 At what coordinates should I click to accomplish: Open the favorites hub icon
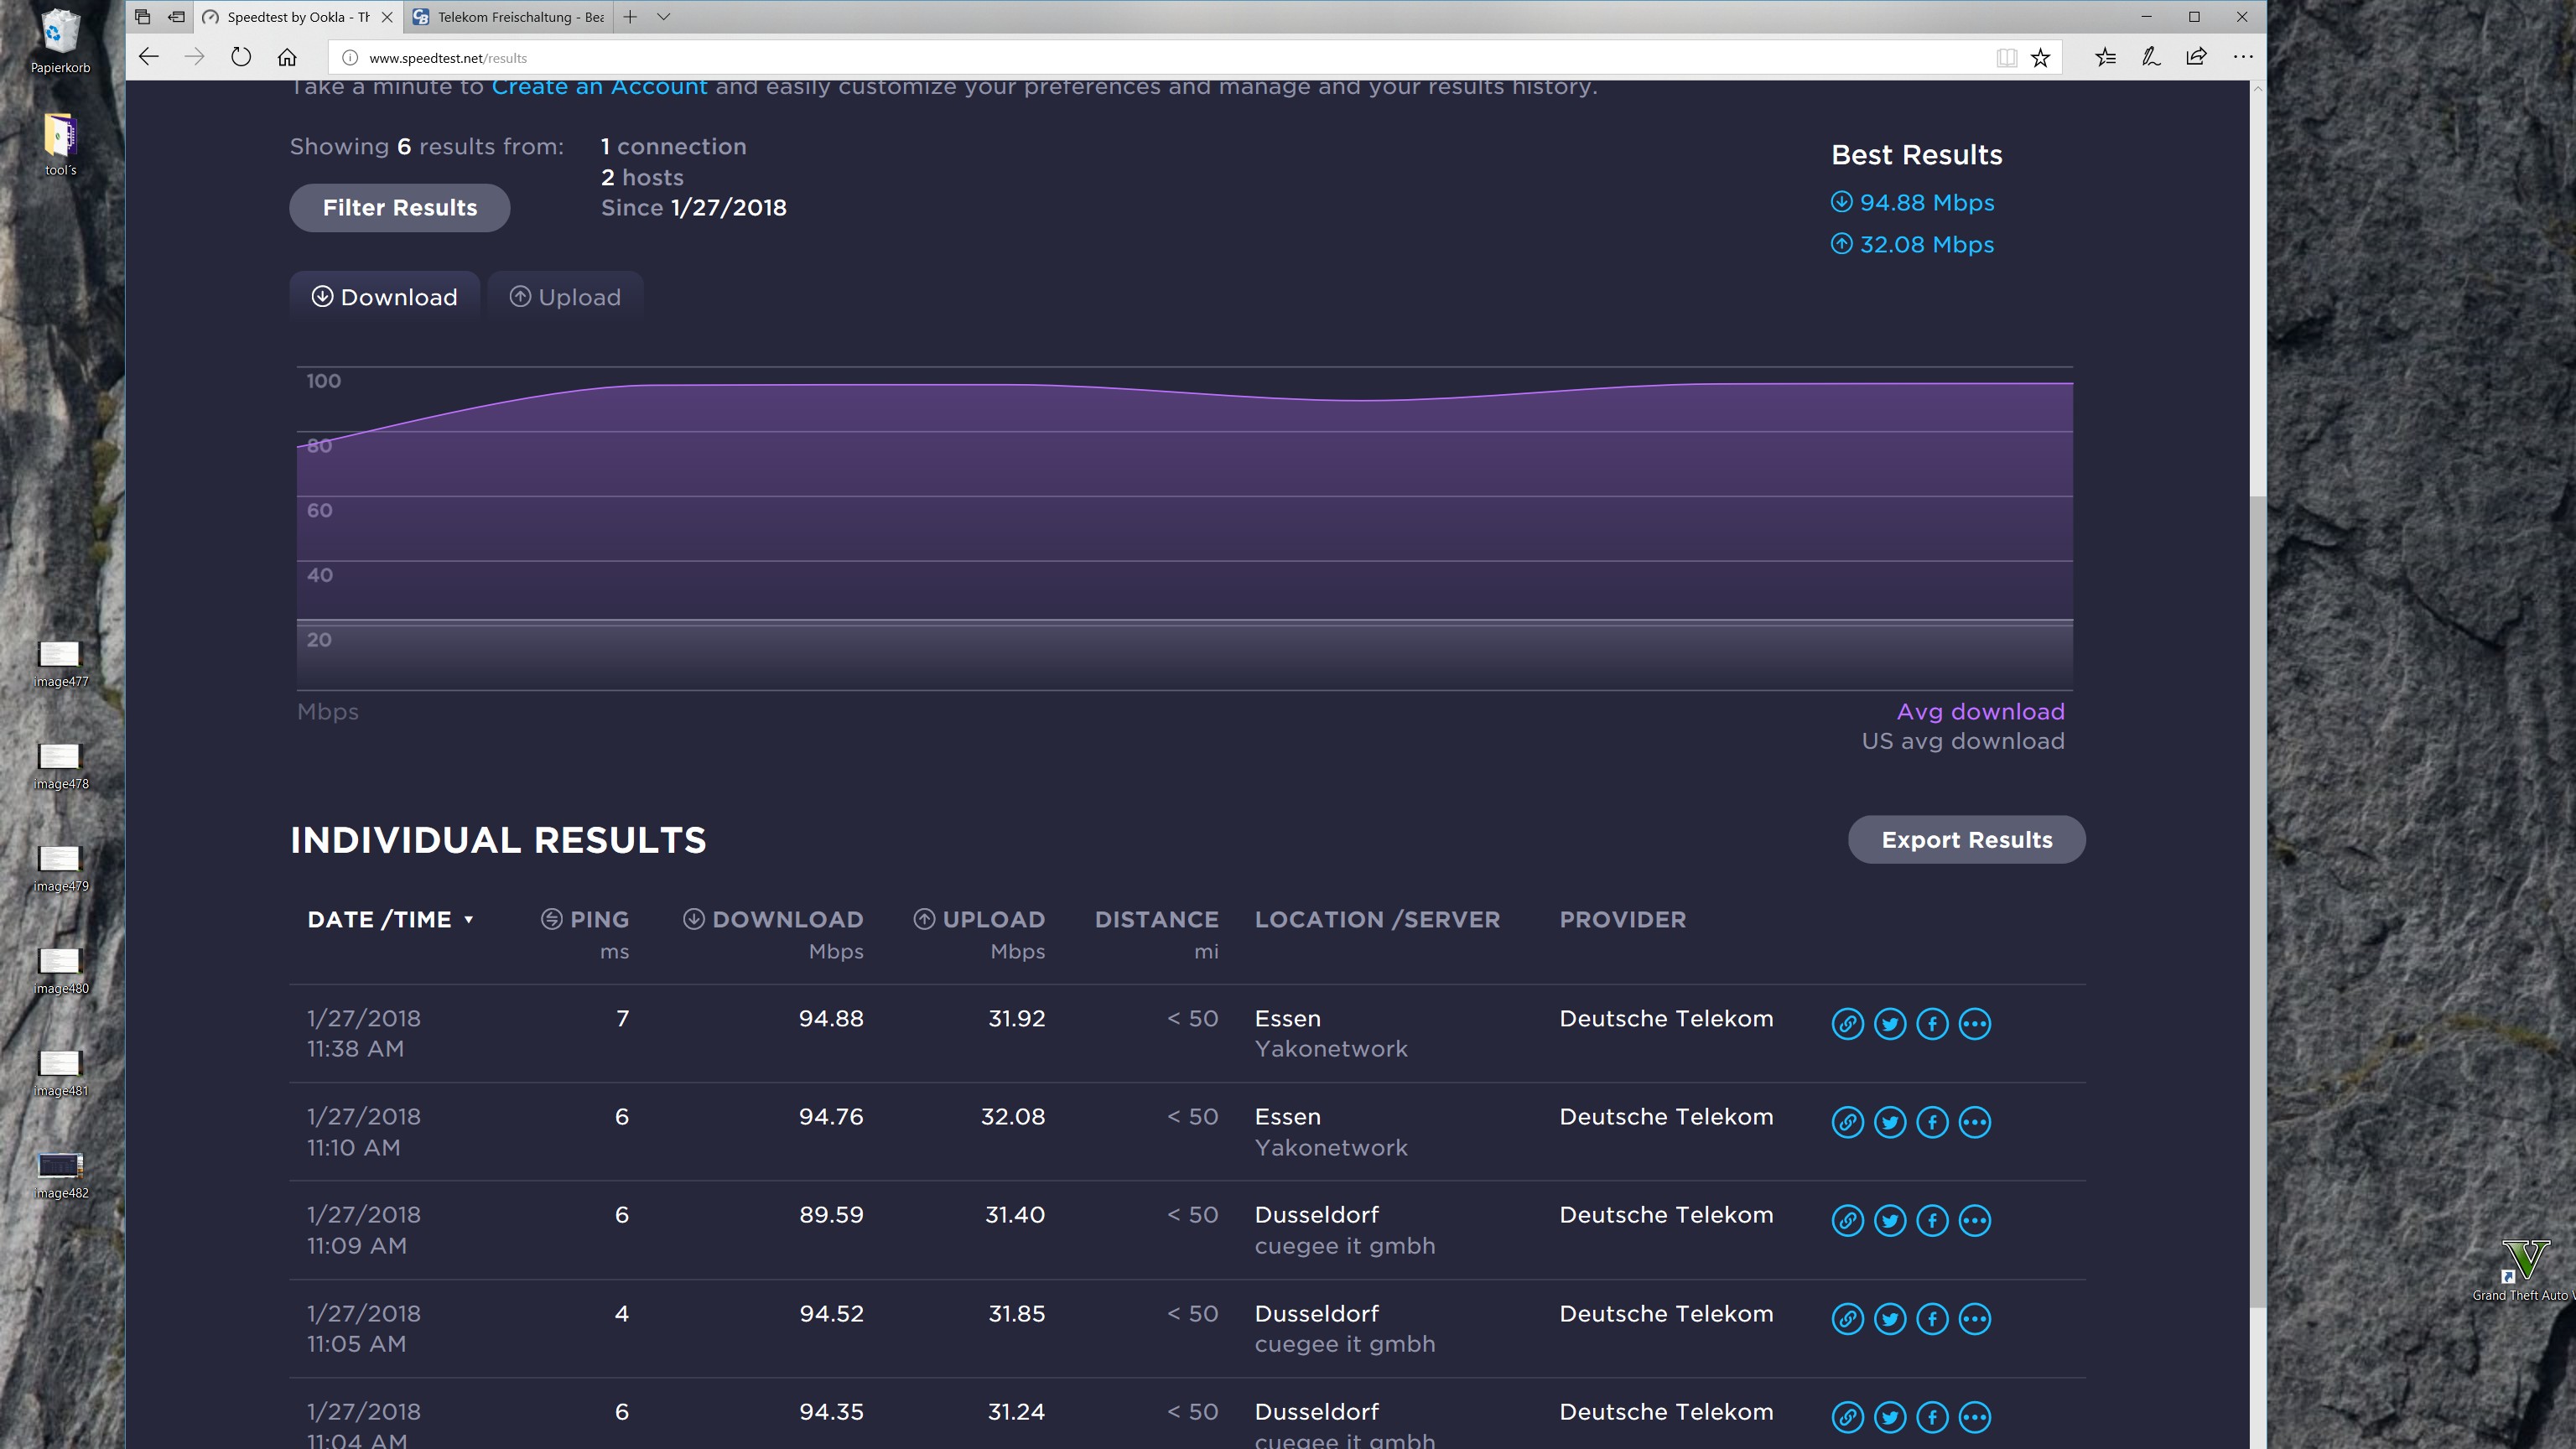tap(2105, 57)
